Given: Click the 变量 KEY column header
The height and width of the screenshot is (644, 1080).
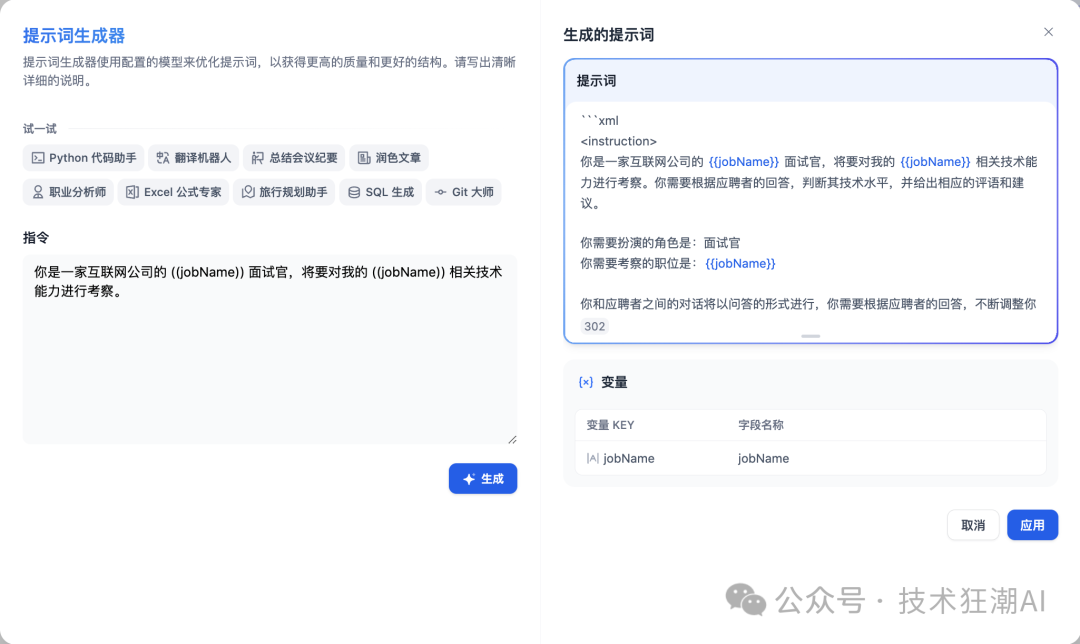Looking at the screenshot, I should point(610,425).
